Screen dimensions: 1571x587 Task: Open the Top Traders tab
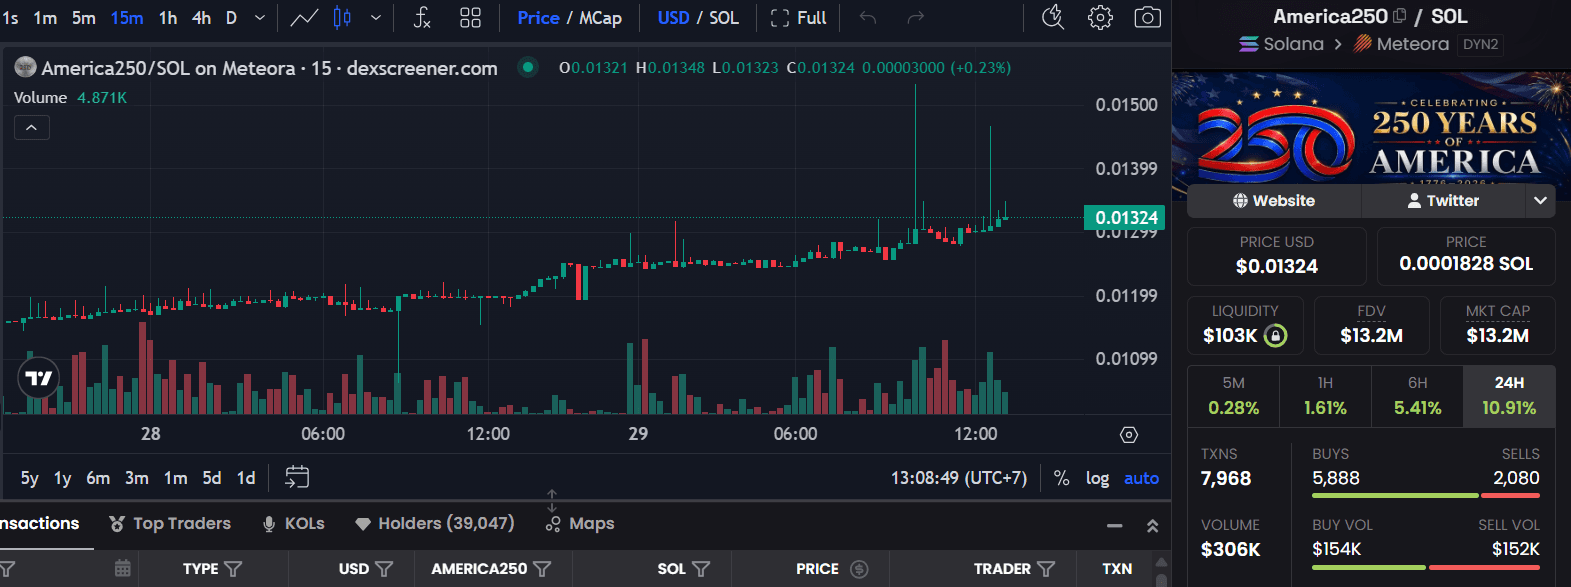pos(170,524)
